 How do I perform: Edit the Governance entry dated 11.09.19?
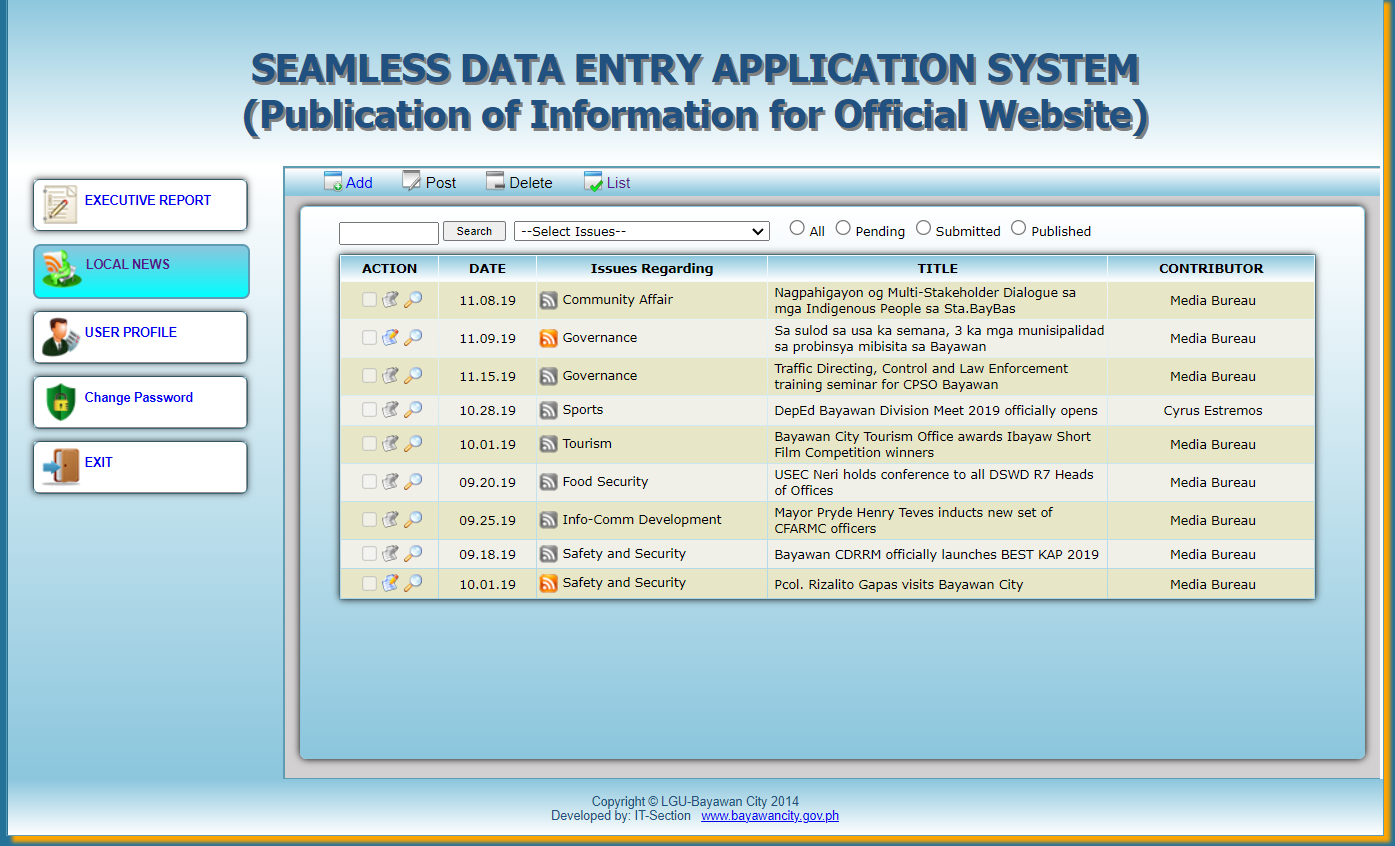391,337
